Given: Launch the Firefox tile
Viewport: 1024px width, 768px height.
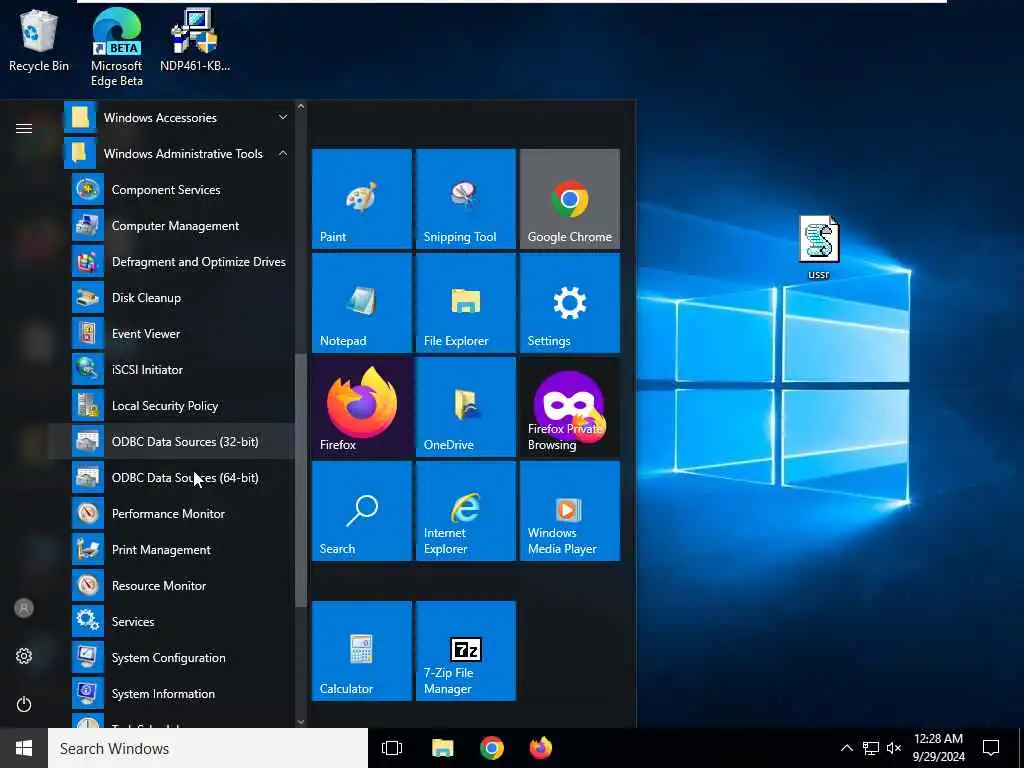Looking at the screenshot, I should pos(362,406).
